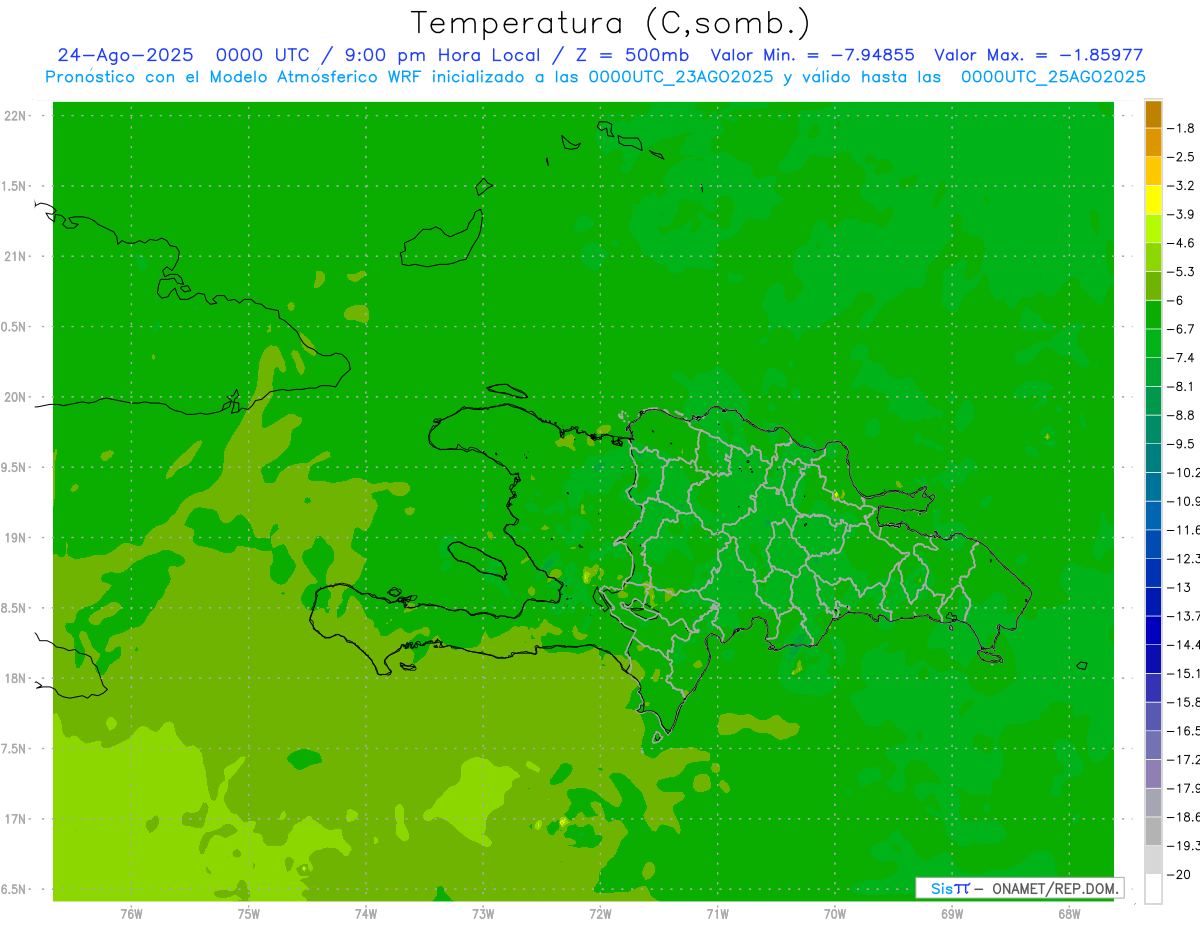Click the legend value "-9.5"
Screen dimensions: 1200x927
[1182, 444]
